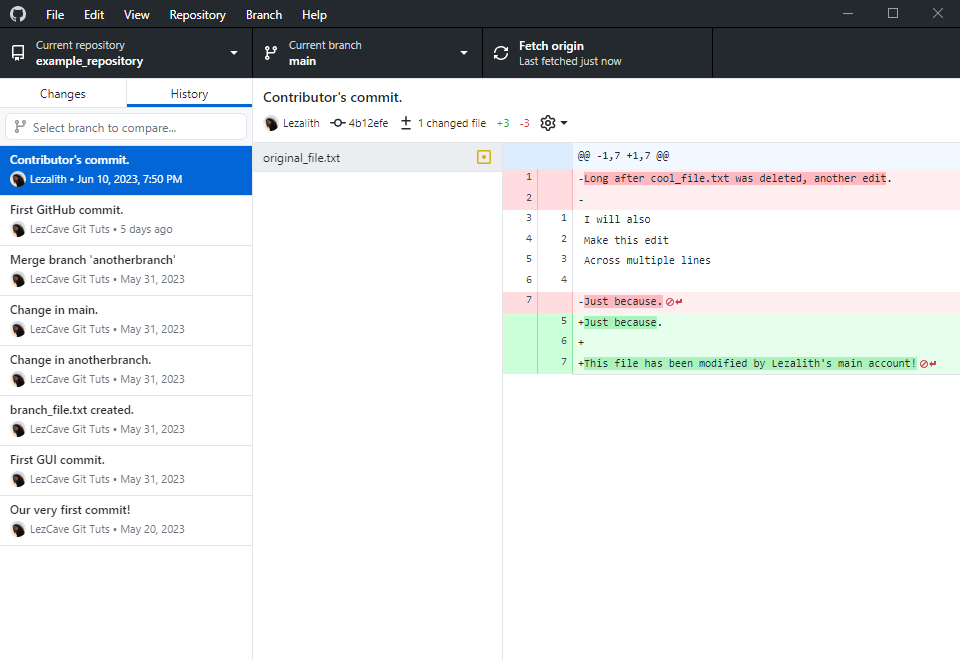
Task: Open the View menu
Action: pos(137,15)
